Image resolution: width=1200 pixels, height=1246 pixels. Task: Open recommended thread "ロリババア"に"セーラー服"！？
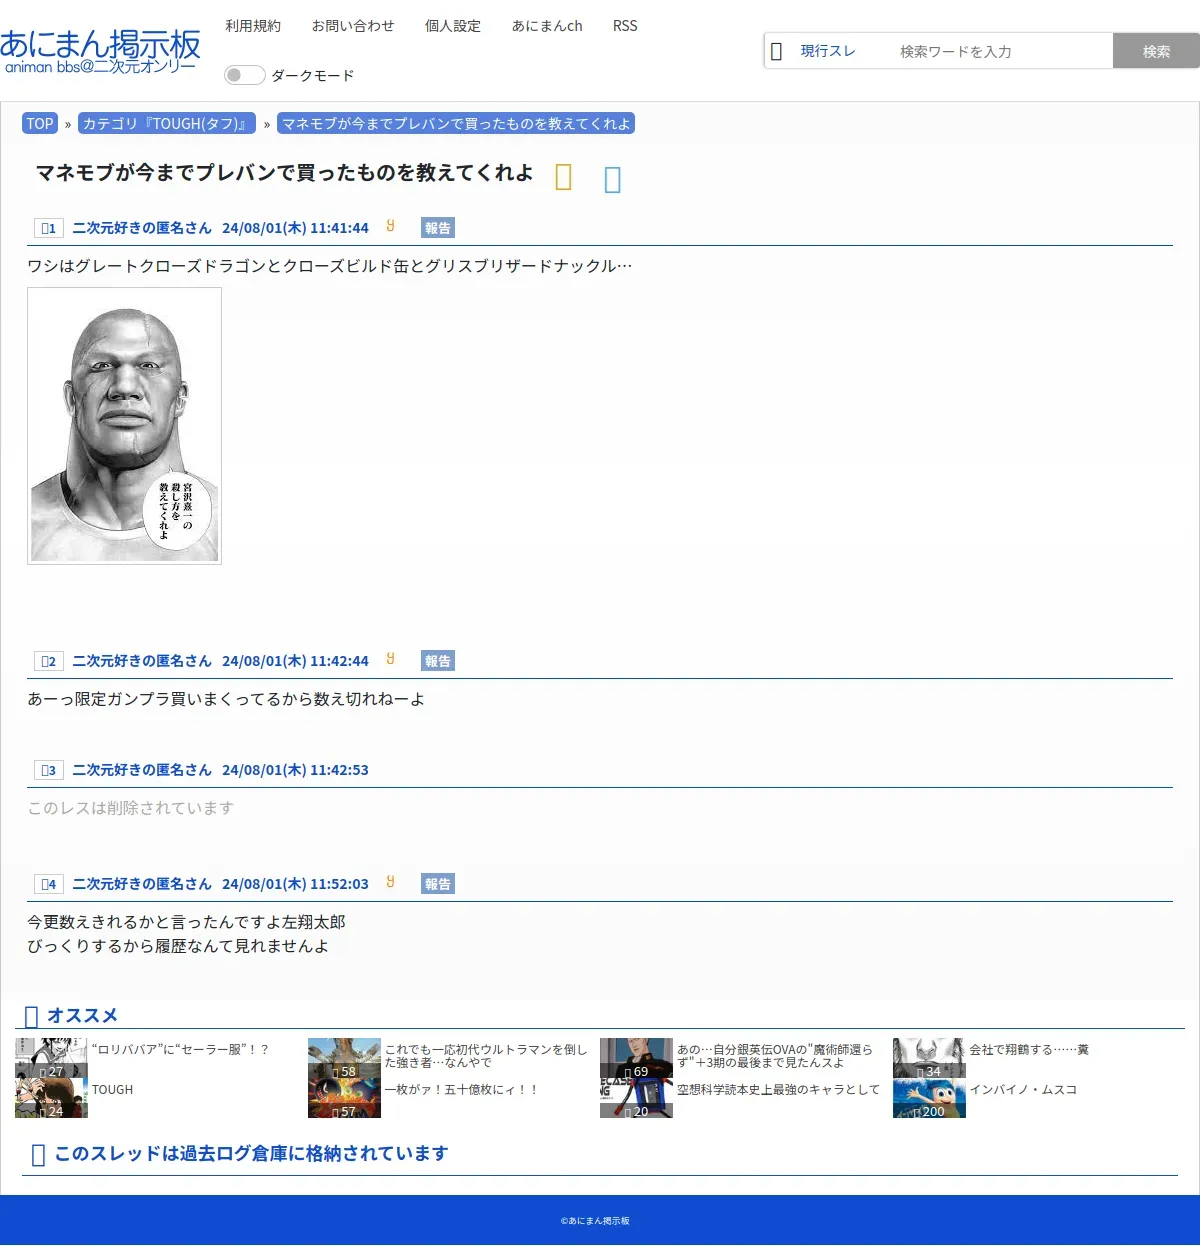coord(180,1050)
